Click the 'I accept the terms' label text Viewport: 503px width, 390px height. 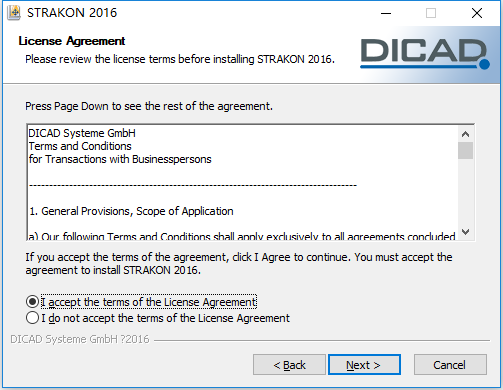149,302
